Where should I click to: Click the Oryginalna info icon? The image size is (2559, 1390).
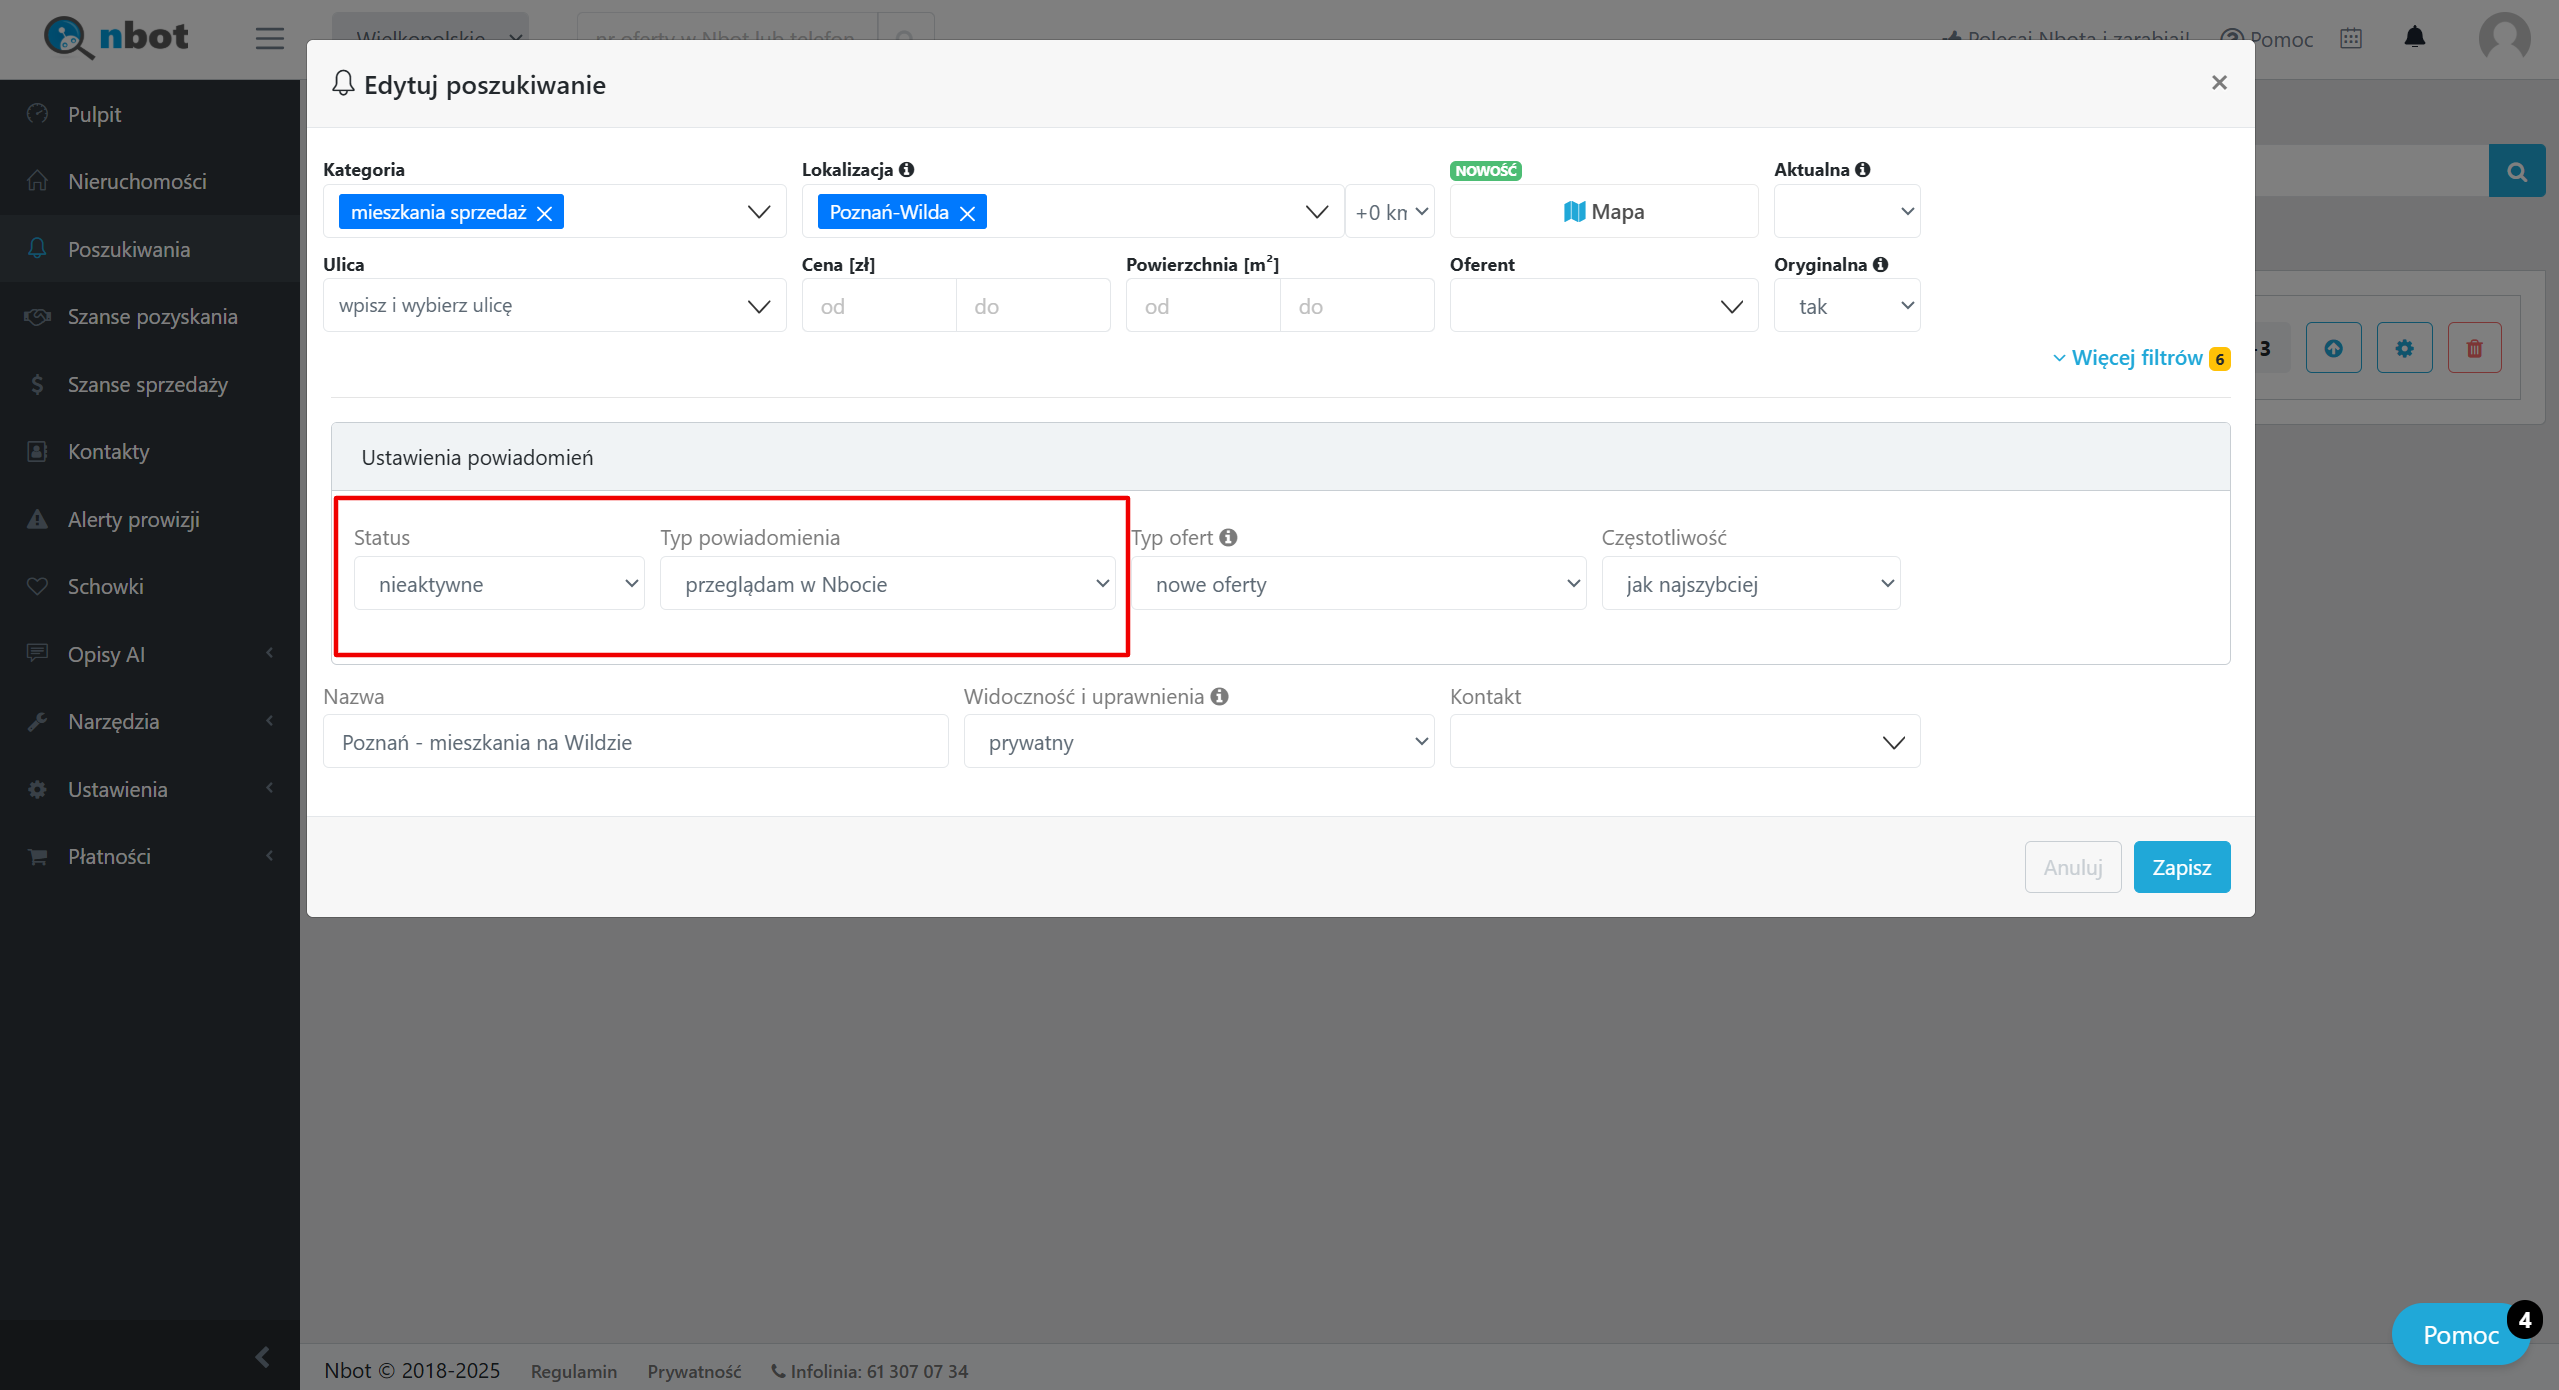pyautogui.click(x=1880, y=264)
